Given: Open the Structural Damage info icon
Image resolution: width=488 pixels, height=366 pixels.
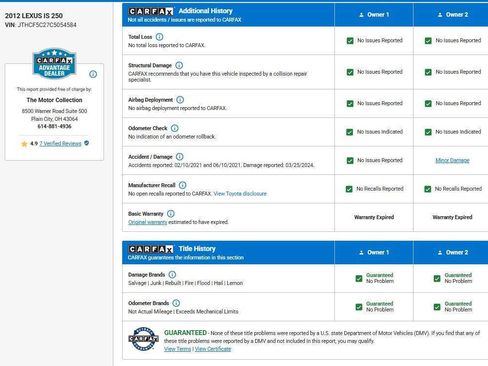Looking at the screenshot, I should 179,65.
